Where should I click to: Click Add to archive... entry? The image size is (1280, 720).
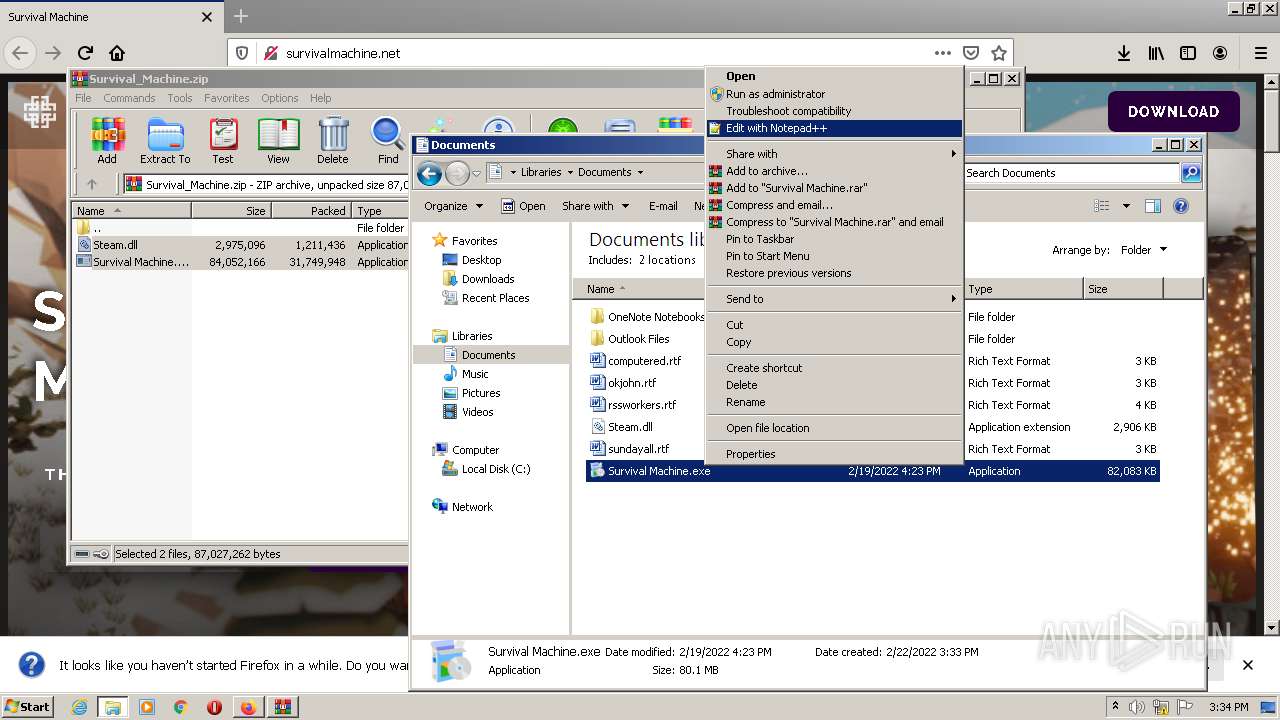coord(833,171)
